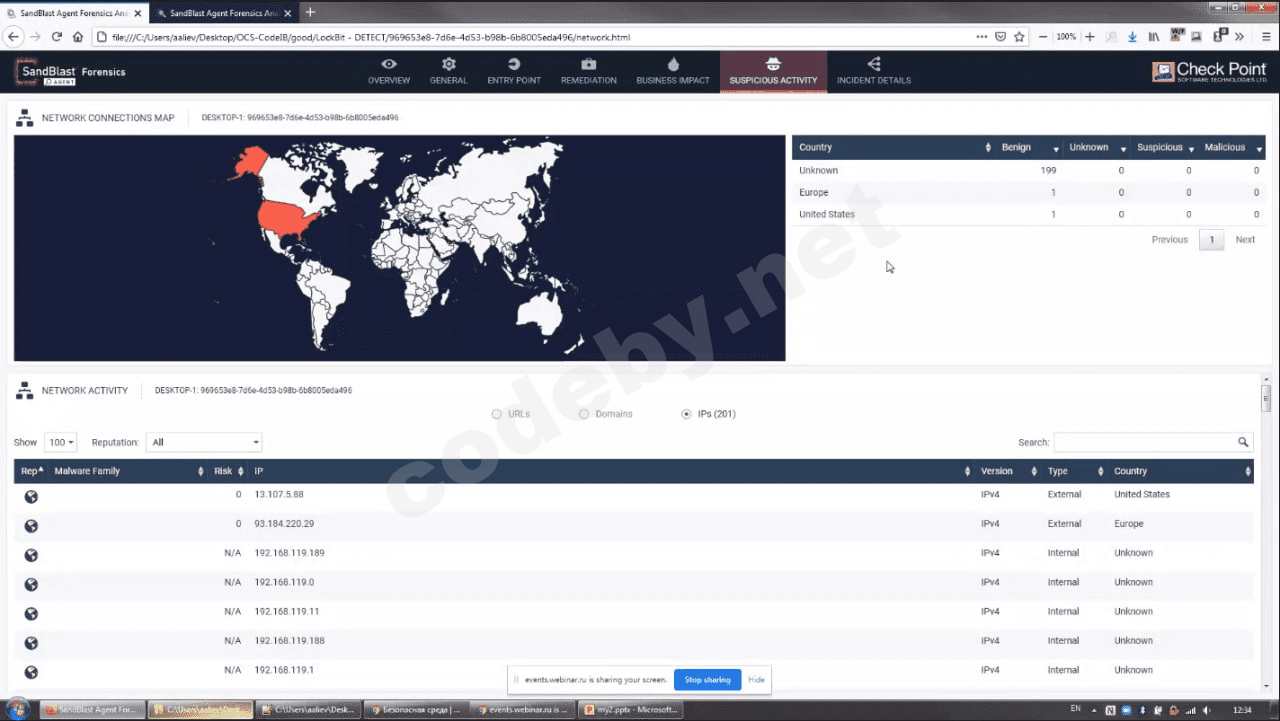Go to the browser home page
Screen dimensions: 1280x721
78,37
